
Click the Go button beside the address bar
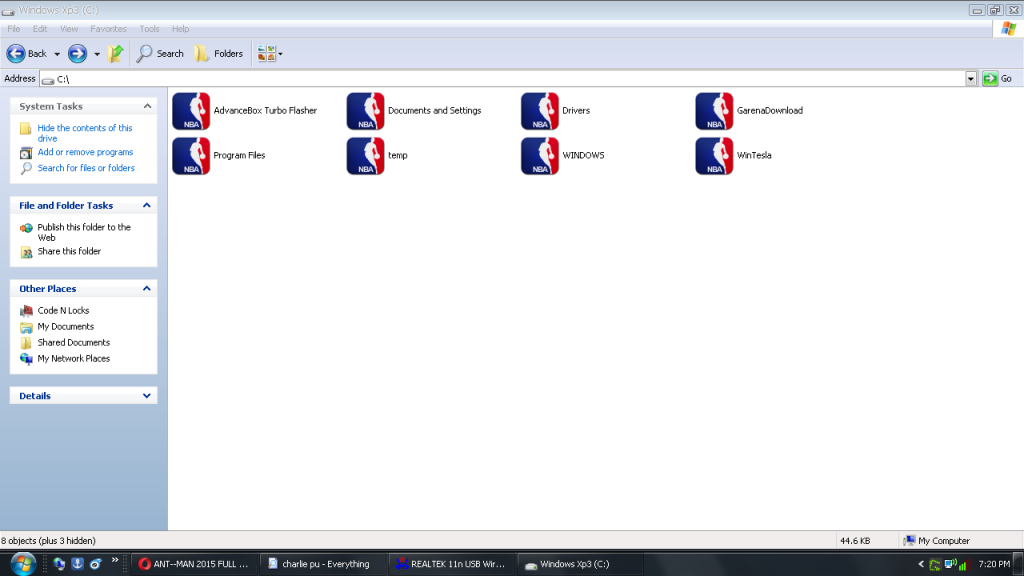[x=997, y=79]
